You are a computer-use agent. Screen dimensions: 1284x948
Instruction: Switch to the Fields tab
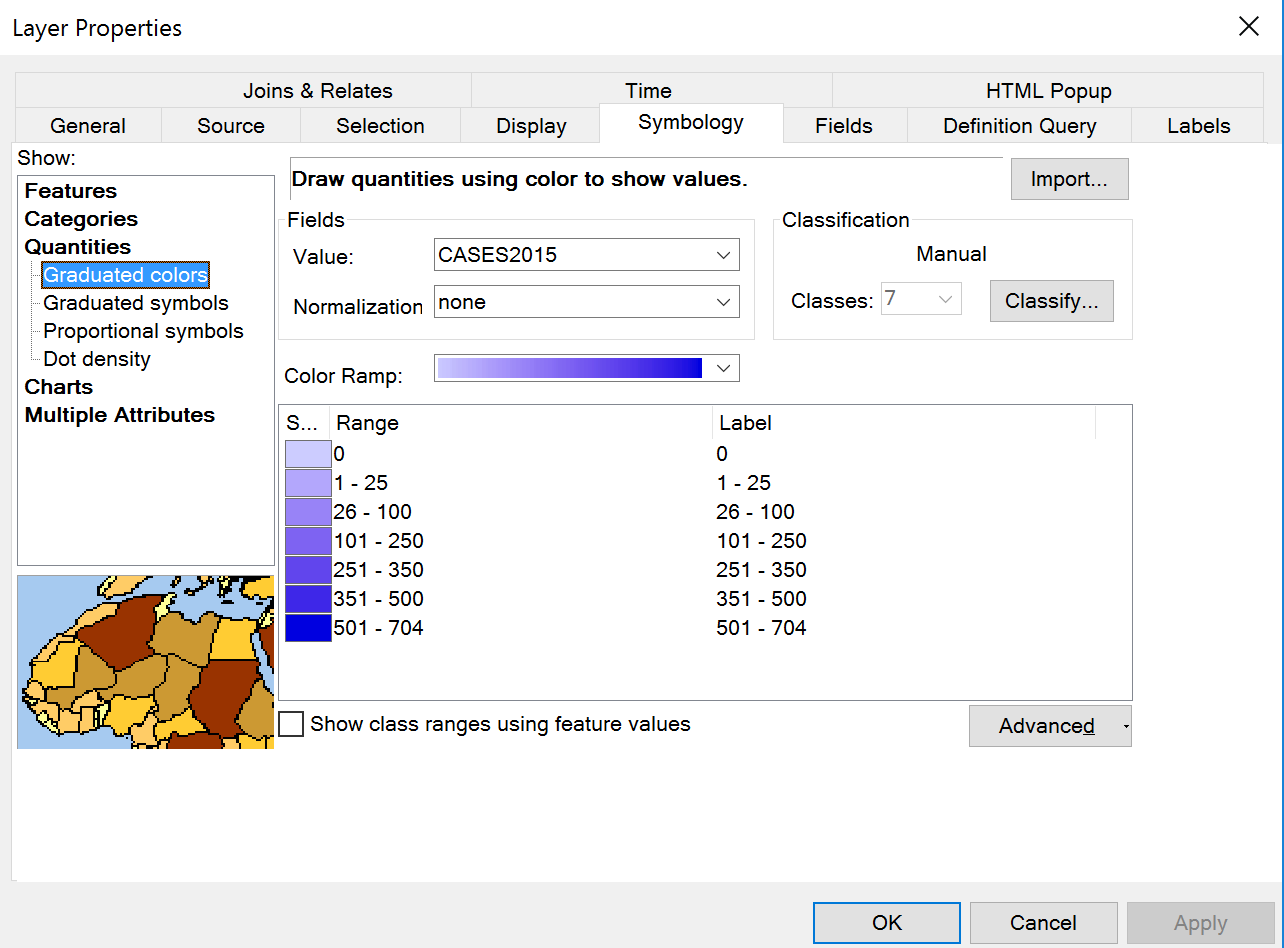pos(844,126)
